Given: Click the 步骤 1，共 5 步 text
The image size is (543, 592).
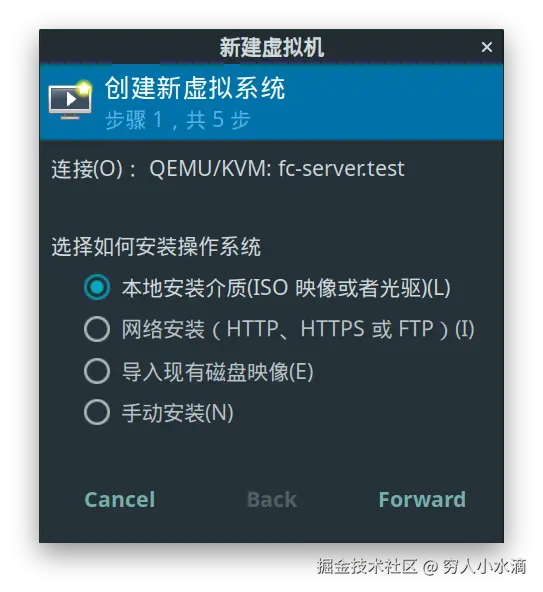Looking at the screenshot, I should click(177, 120).
